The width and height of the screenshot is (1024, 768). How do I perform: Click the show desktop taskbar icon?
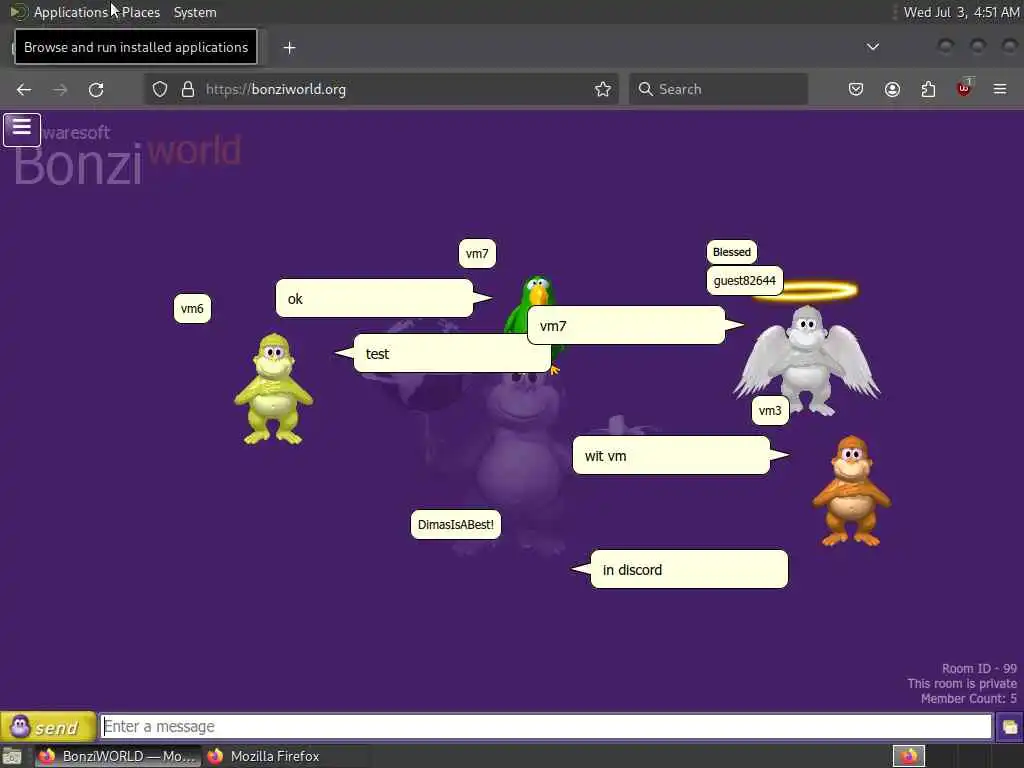click(12, 757)
